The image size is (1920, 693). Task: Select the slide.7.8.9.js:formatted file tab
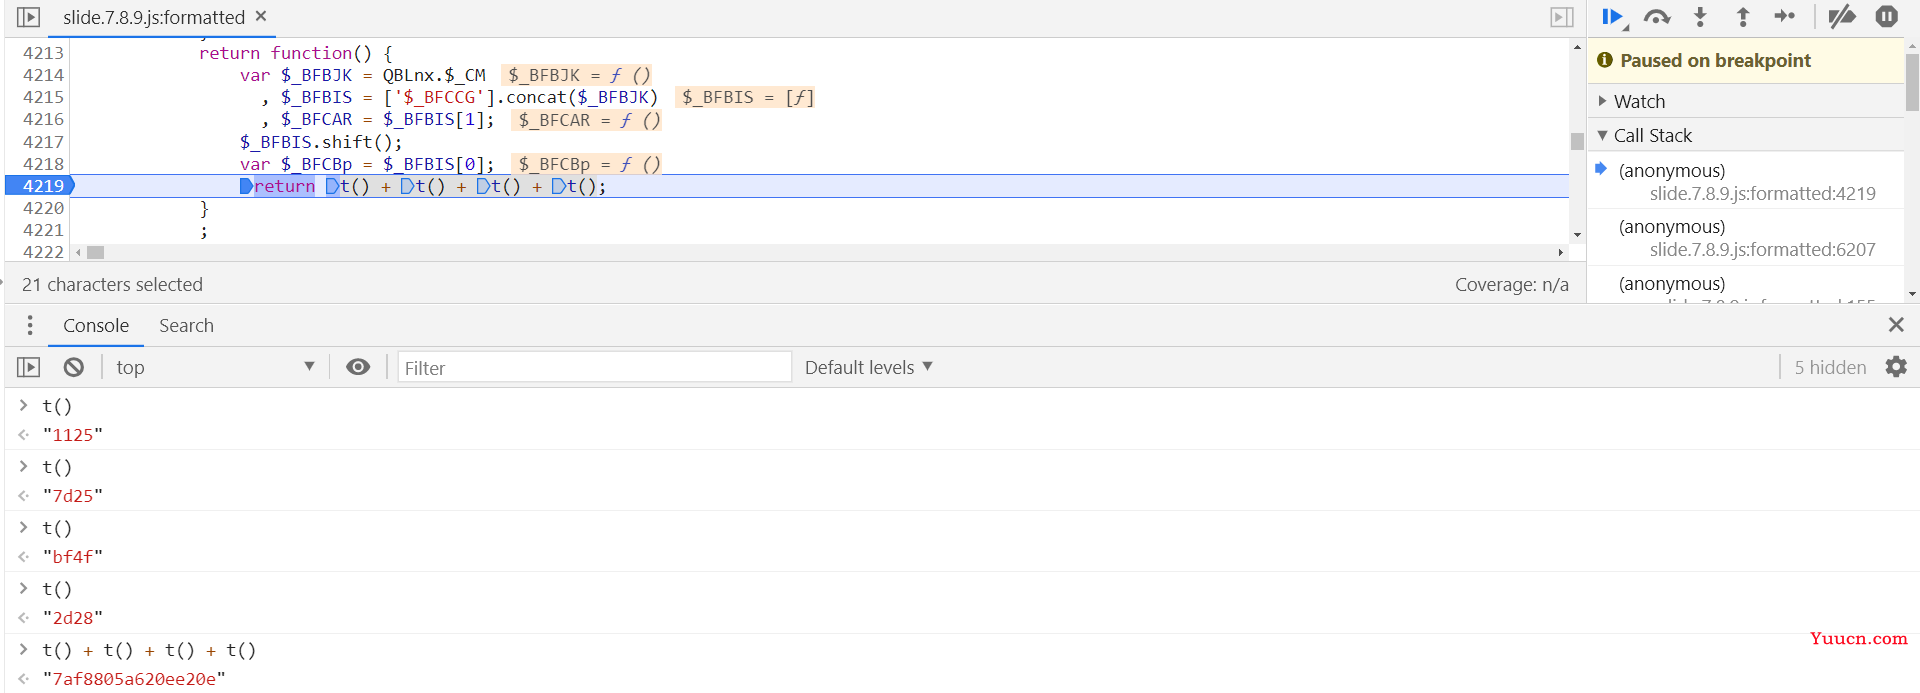tap(153, 17)
